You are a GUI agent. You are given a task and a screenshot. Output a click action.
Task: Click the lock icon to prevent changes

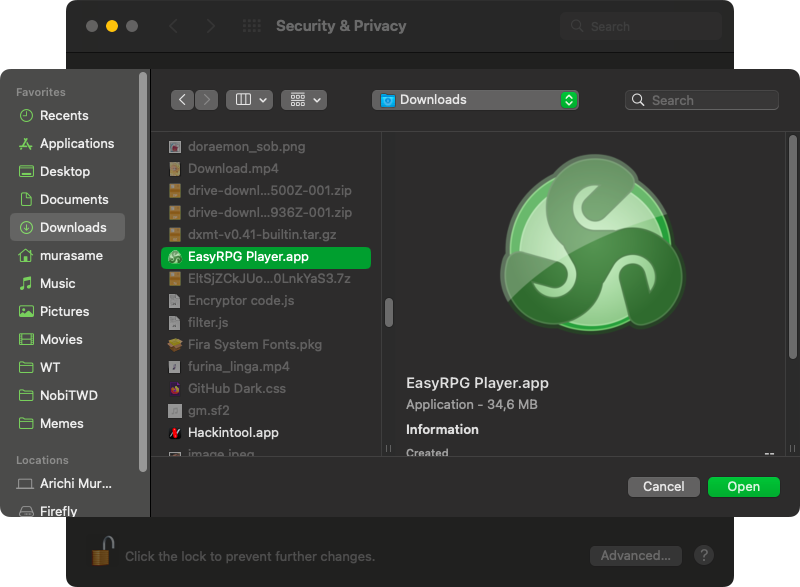click(x=102, y=551)
